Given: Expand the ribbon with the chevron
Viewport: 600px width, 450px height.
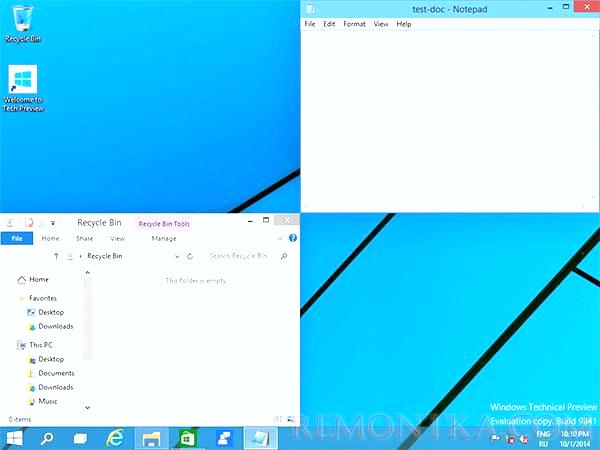Looking at the screenshot, I should coord(280,238).
